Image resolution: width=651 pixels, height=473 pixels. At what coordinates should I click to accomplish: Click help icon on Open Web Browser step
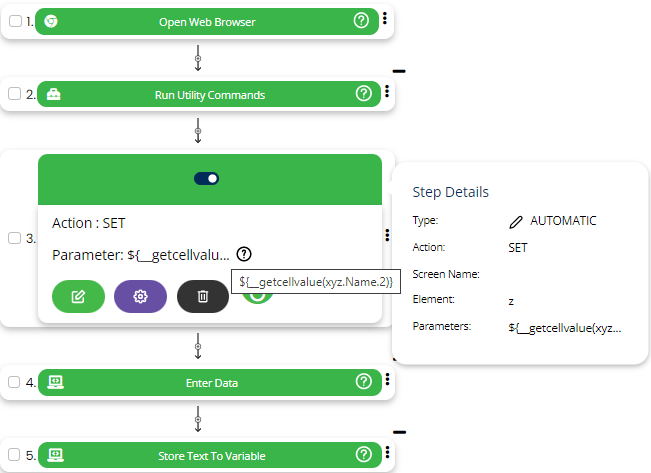(x=361, y=21)
